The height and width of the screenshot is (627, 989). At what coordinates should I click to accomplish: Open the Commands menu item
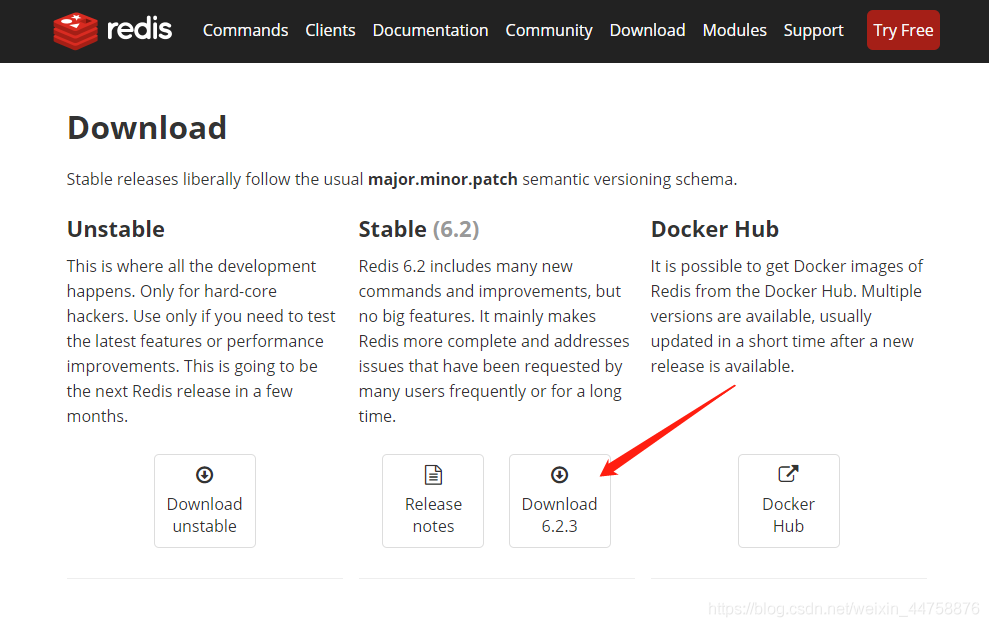[x=245, y=30]
